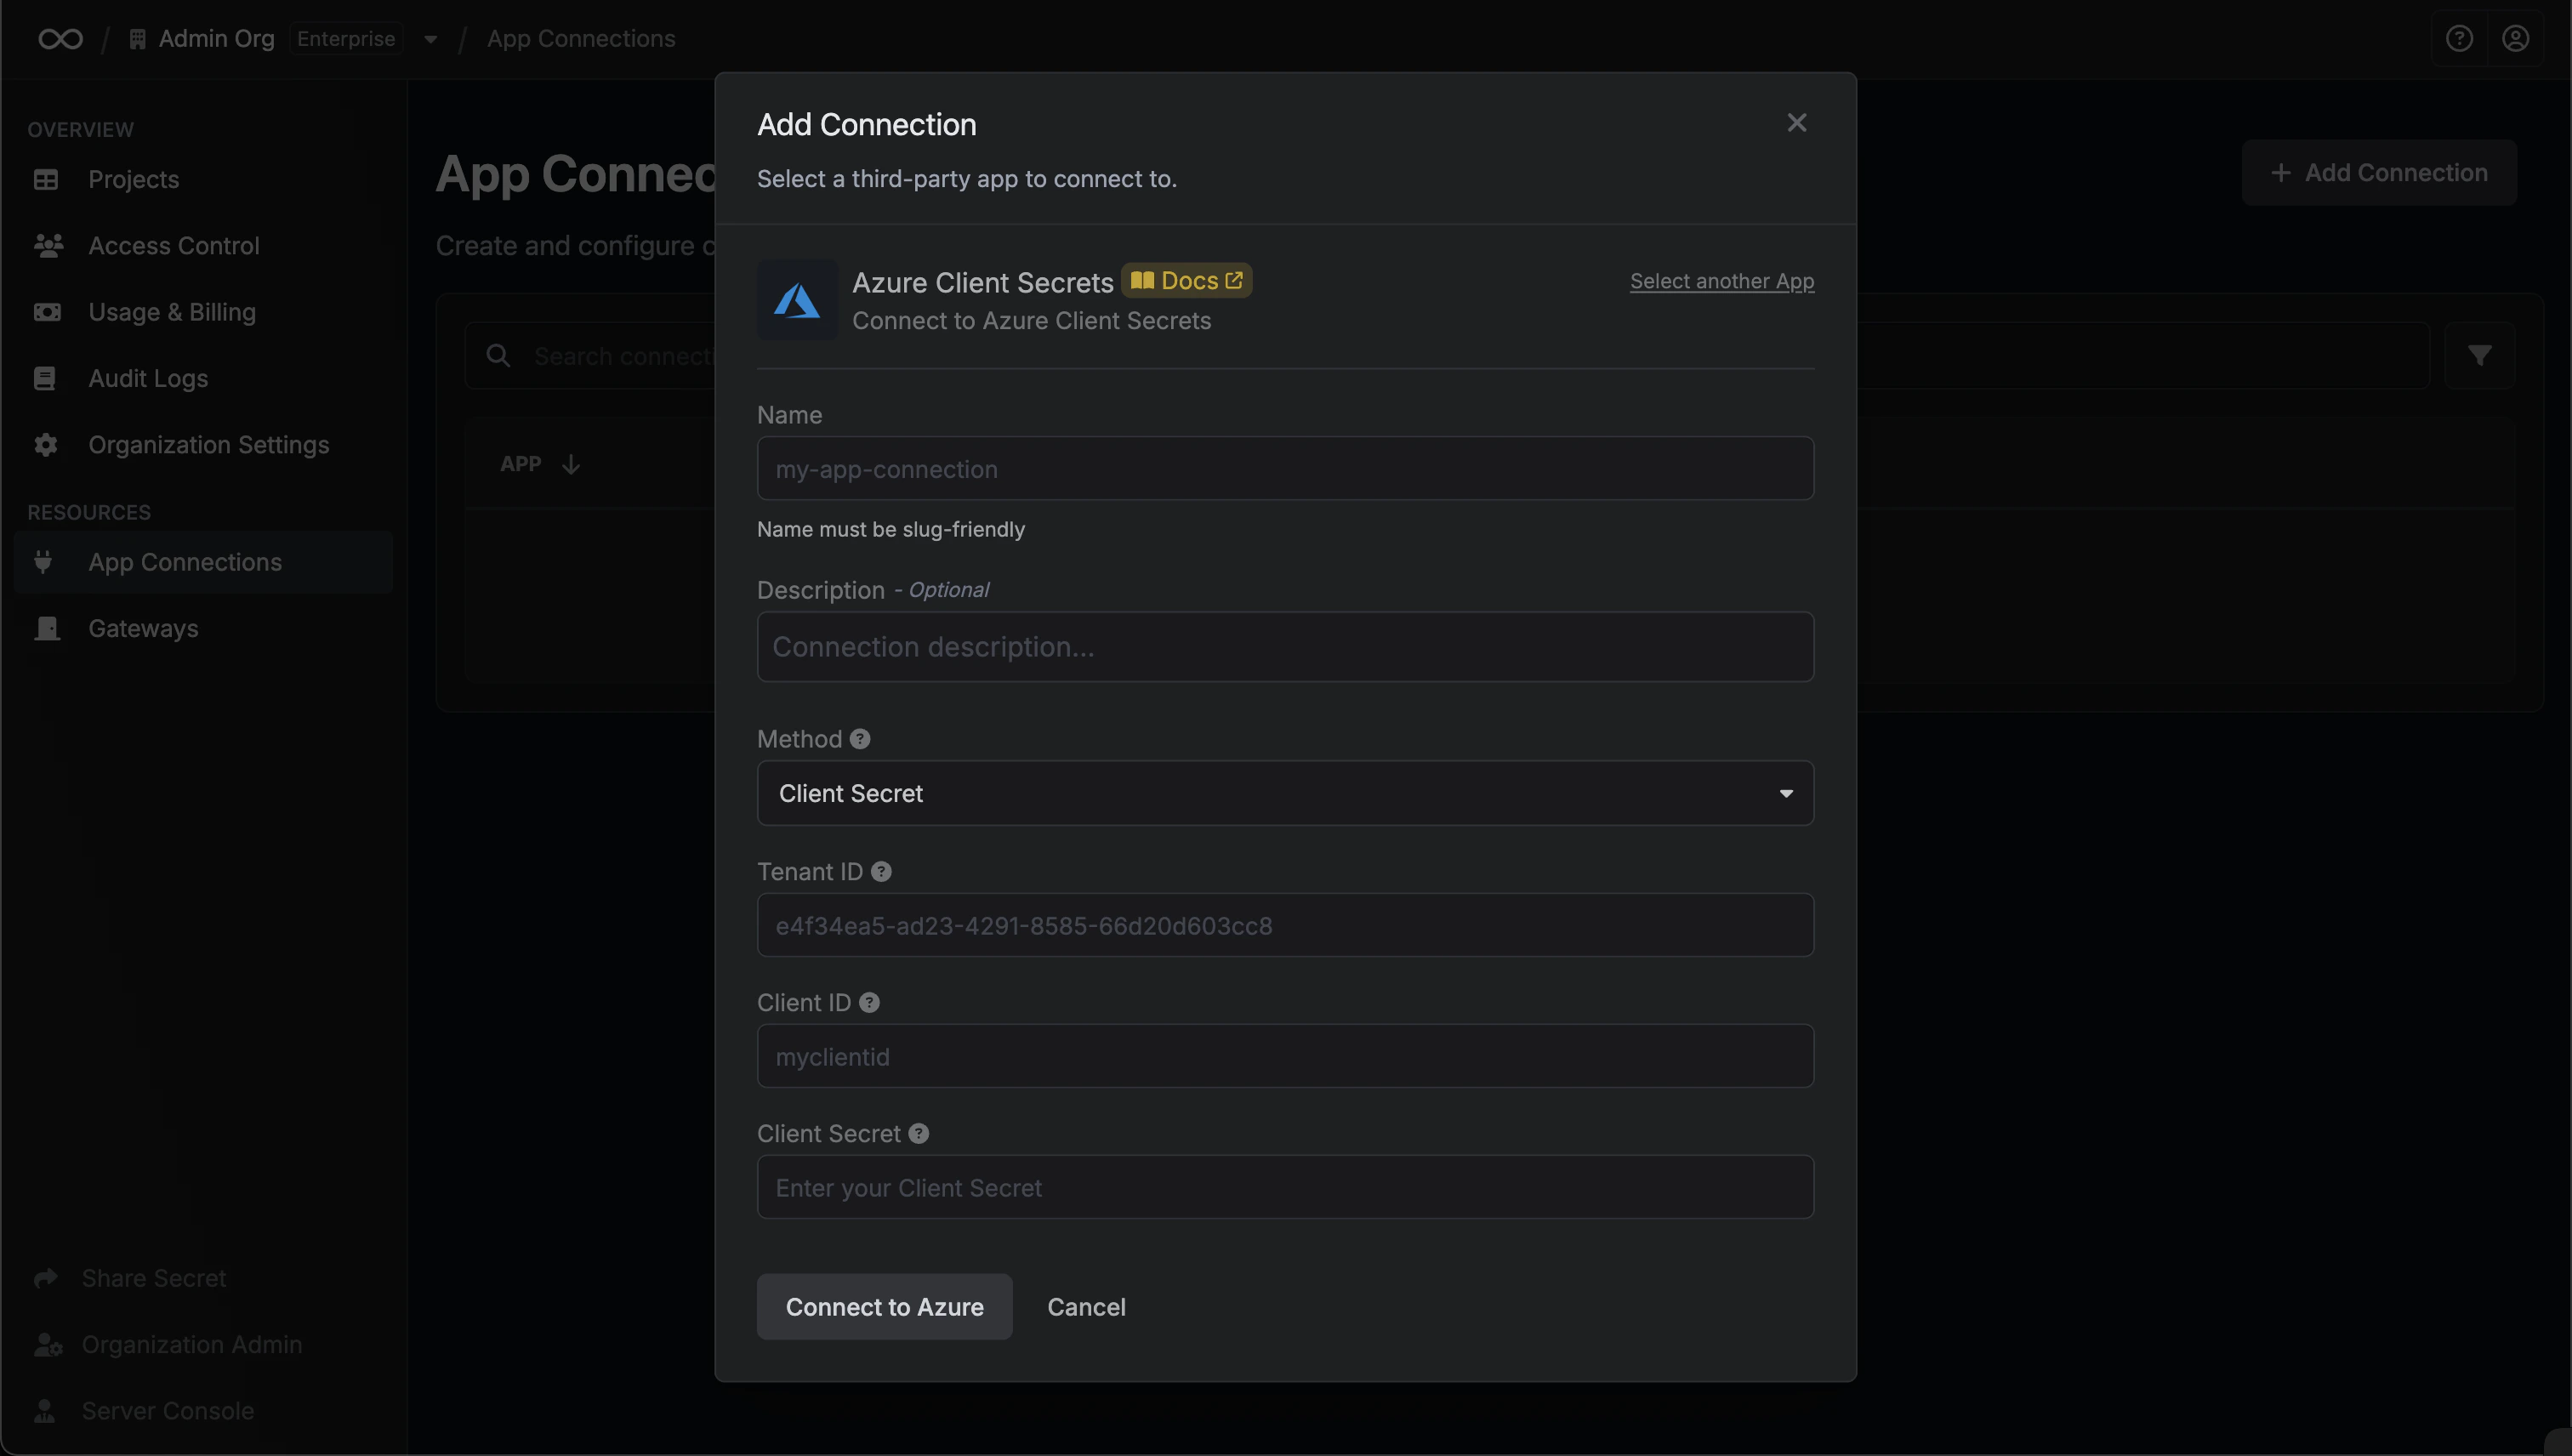
Task: Click the Docs external-link arrow icon
Action: tap(1234, 281)
